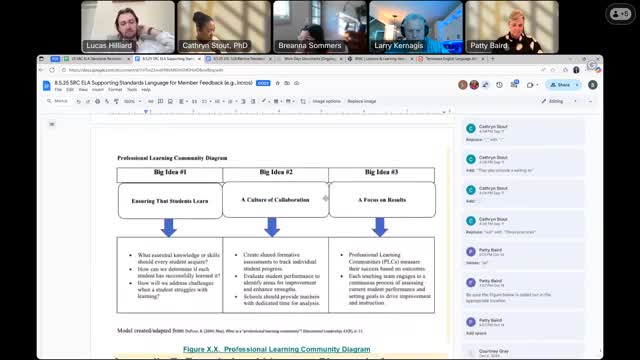Click the Replace image button
Screen dimensions: 640x360
362,101
